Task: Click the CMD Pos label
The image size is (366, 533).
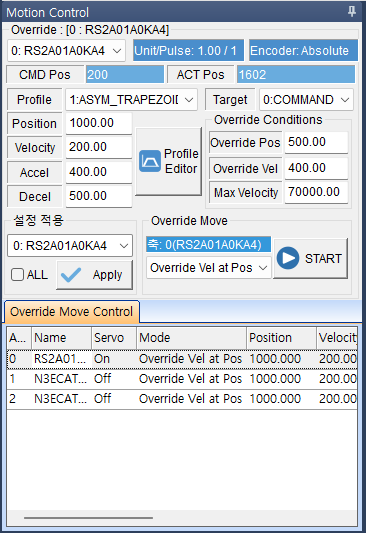Action: point(45,74)
